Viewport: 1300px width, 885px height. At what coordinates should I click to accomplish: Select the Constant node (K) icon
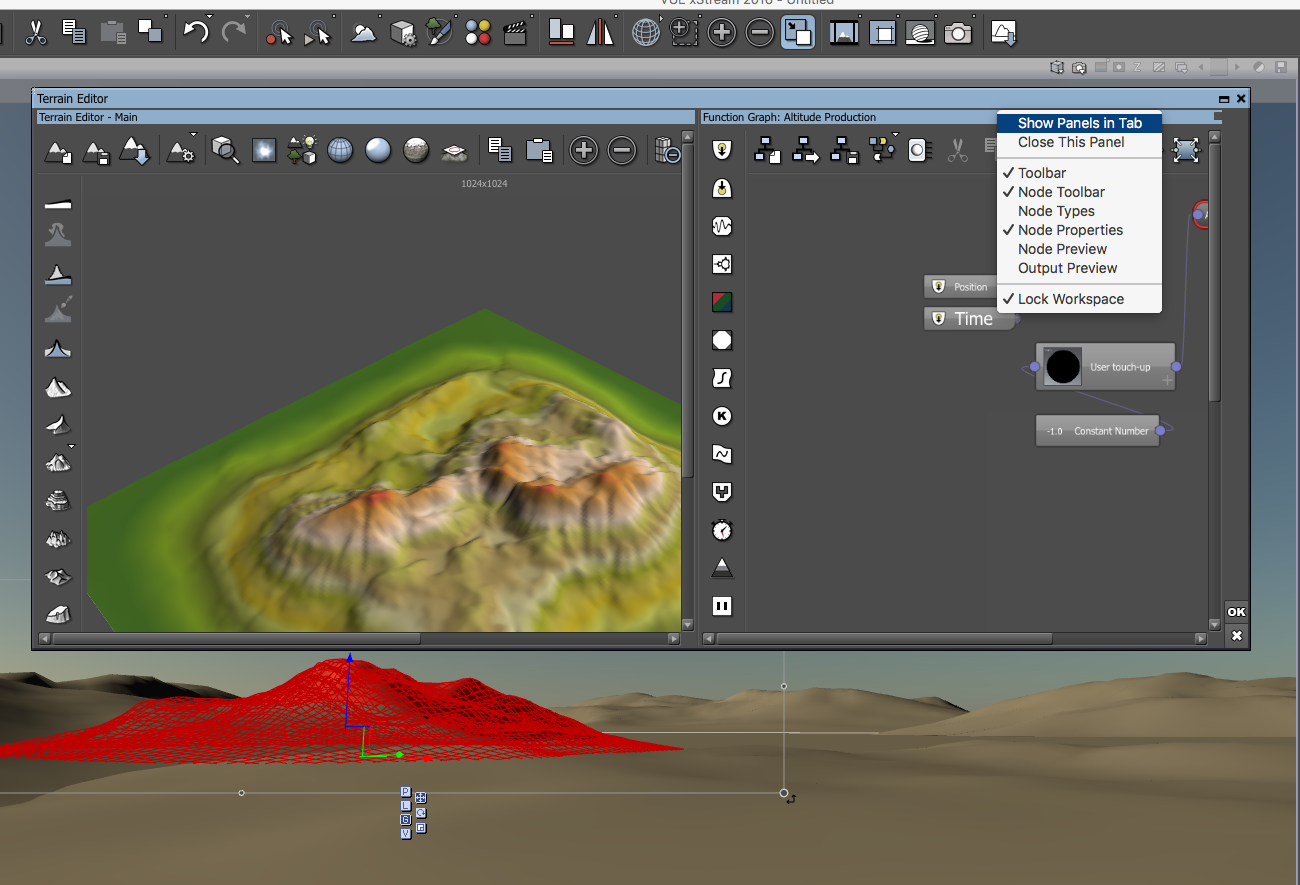(x=722, y=416)
